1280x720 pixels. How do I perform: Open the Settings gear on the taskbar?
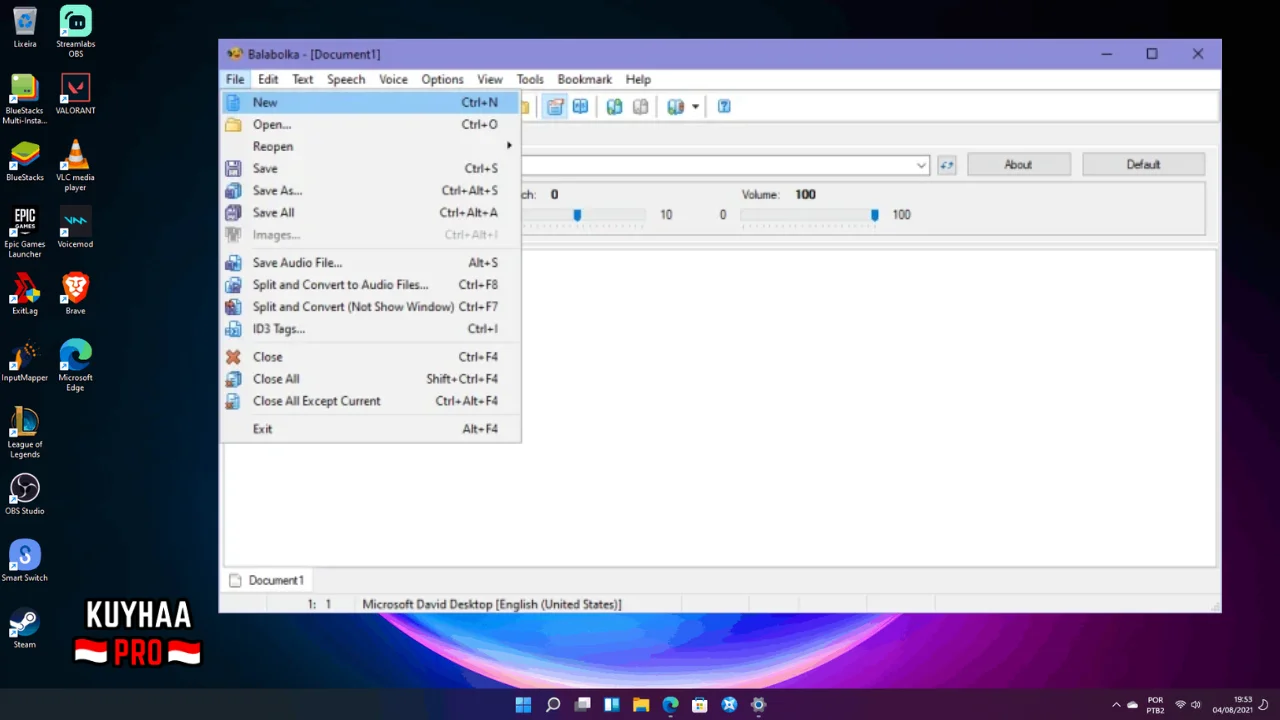pos(759,705)
